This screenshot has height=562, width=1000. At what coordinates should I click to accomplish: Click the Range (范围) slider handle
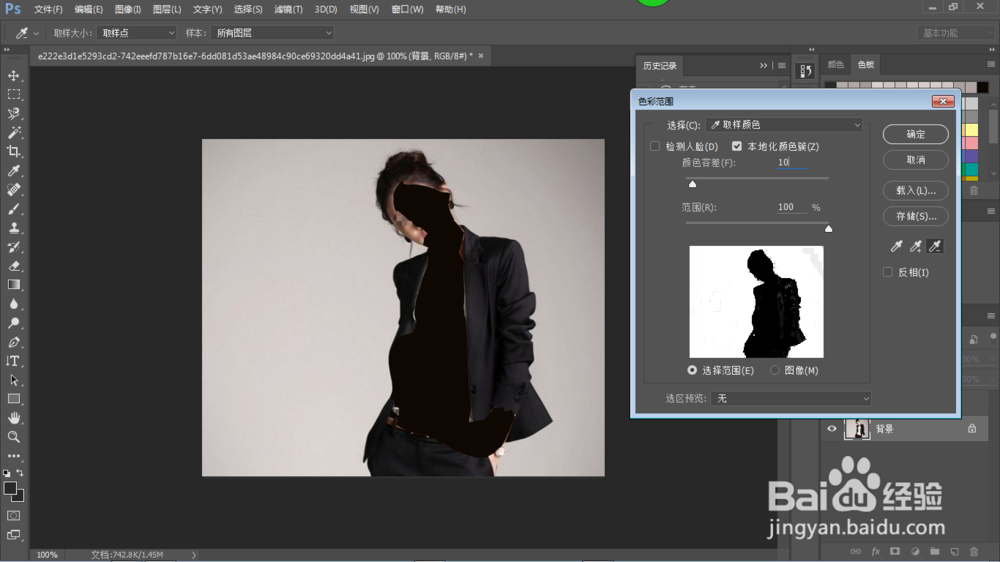click(828, 228)
